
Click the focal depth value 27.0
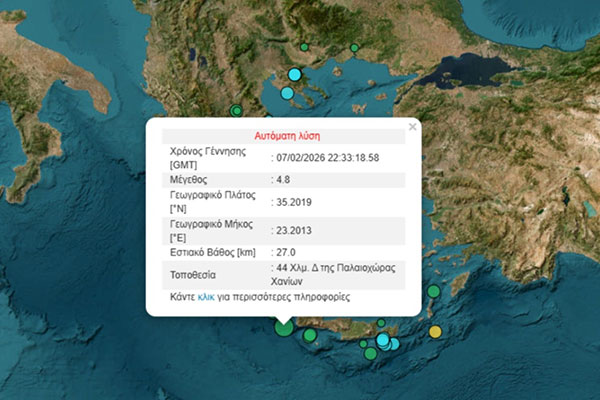tap(288, 253)
